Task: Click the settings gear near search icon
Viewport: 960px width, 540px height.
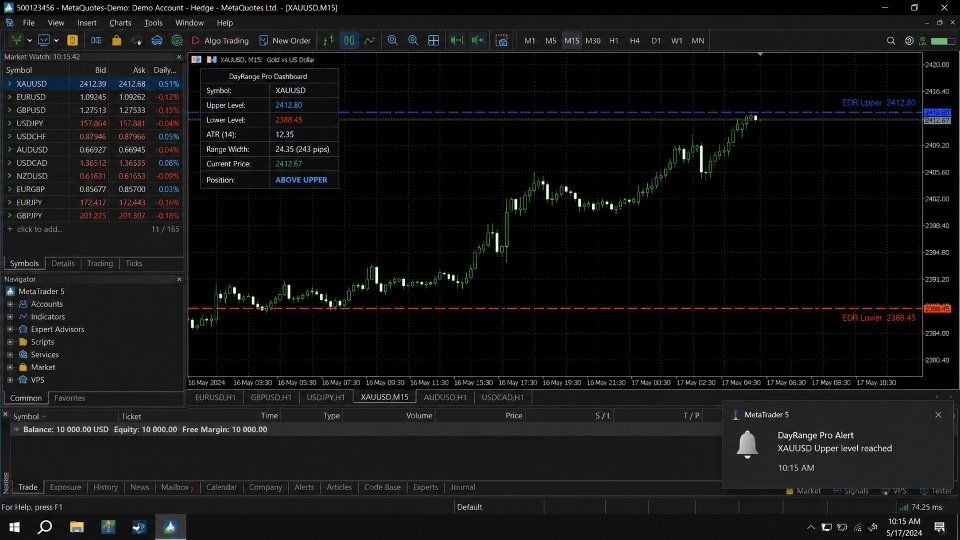Action: pos(909,40)
